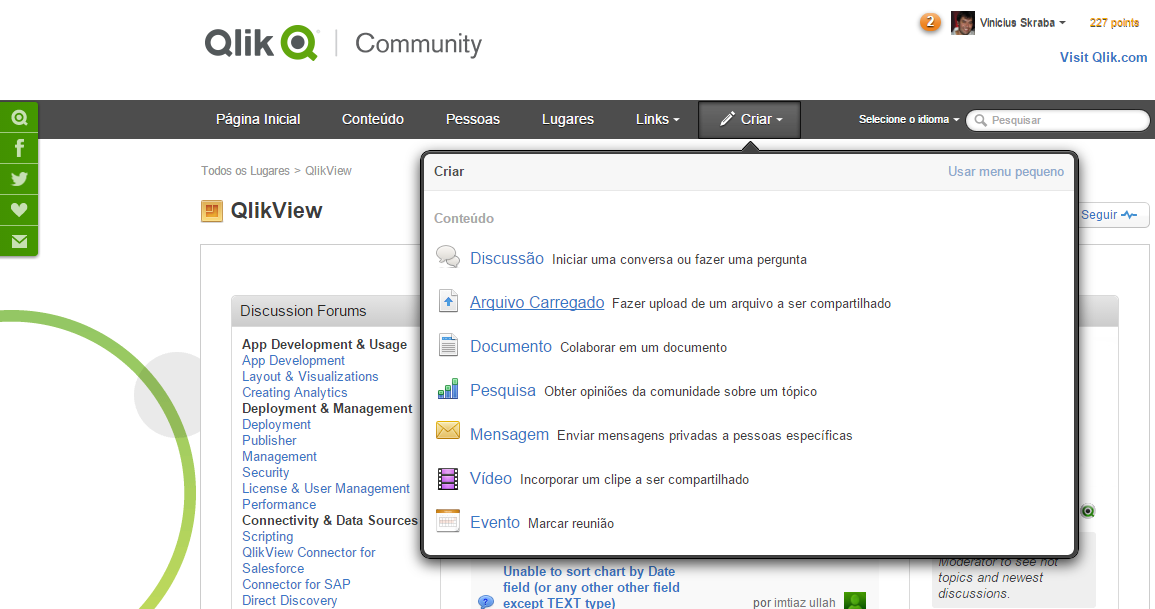Click the QlikView breadcrumb link
This screenshot has height=609, width=1155.
[329, 171]
